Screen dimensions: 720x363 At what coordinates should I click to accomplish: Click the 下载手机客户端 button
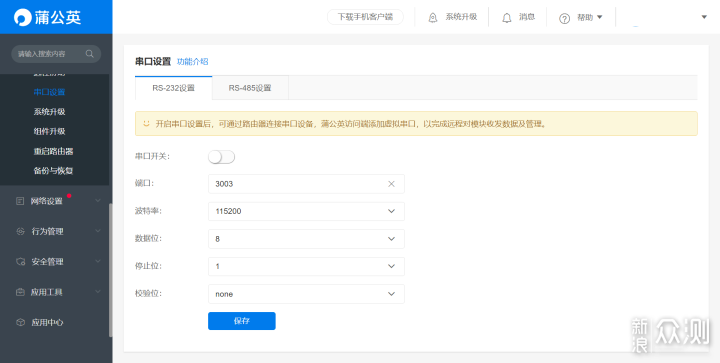[365, 17]
